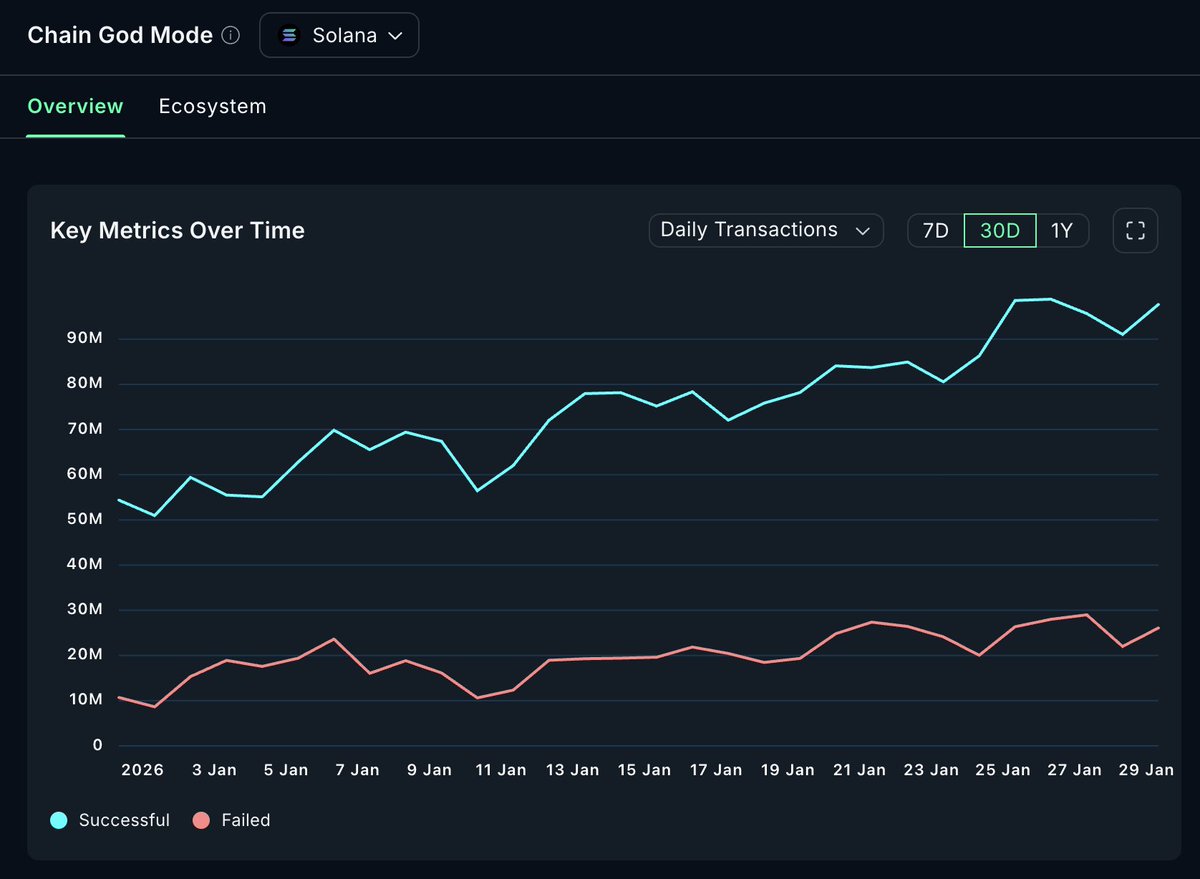This screenshot has width=1200, height=879.
Task: Open the Daily Transactions metric dropdown
Action: tap(766, 230)
